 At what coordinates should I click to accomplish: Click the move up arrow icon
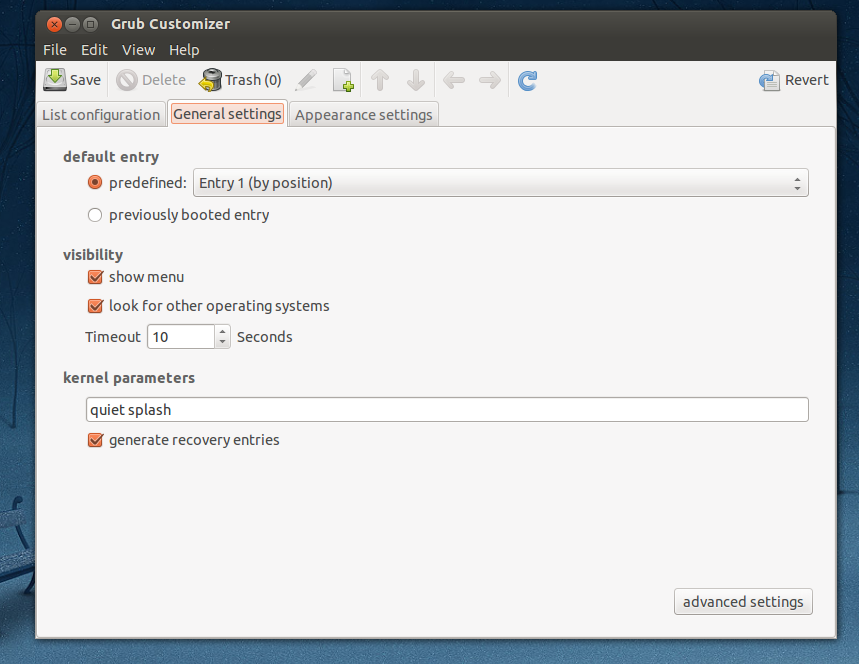[x=380, y=80]
